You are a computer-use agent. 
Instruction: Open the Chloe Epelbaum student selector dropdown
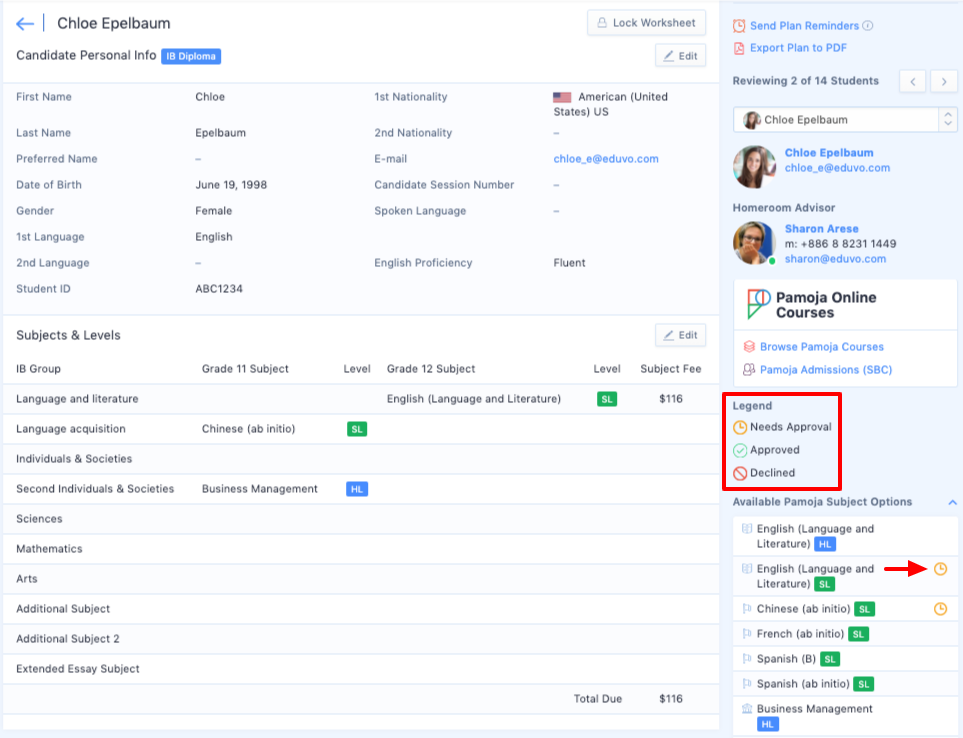[x=844, y=120]
